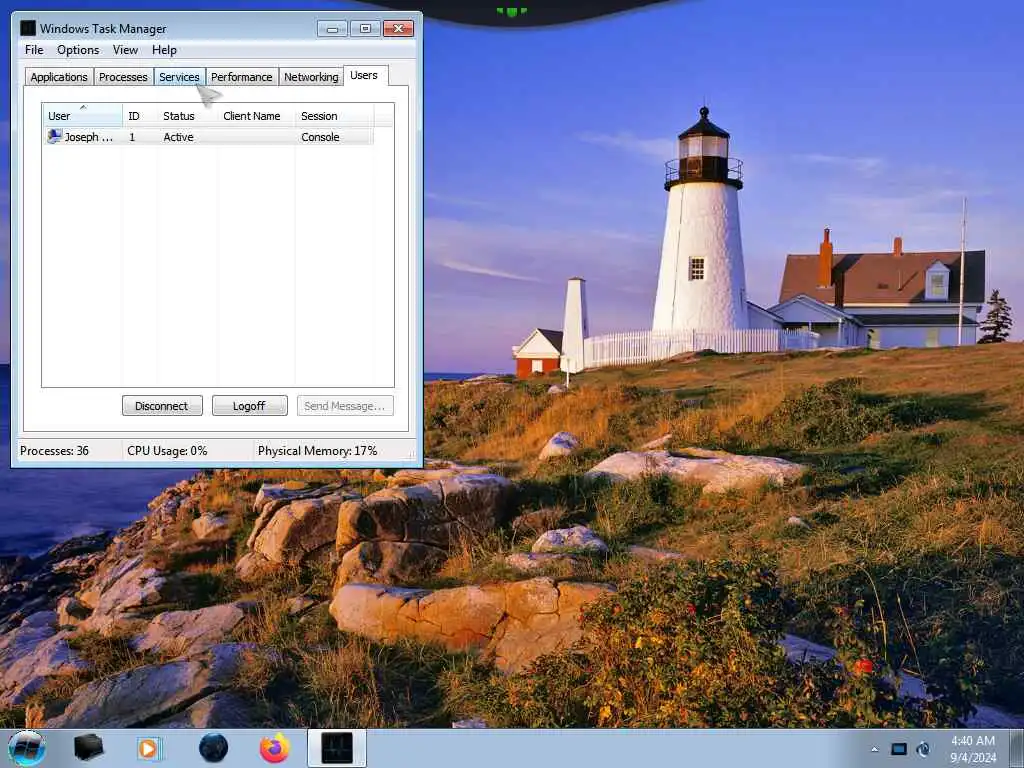Maximize the Task Manager window
Viewport: 1024px width, 768px height.
(x=365, y=29)
